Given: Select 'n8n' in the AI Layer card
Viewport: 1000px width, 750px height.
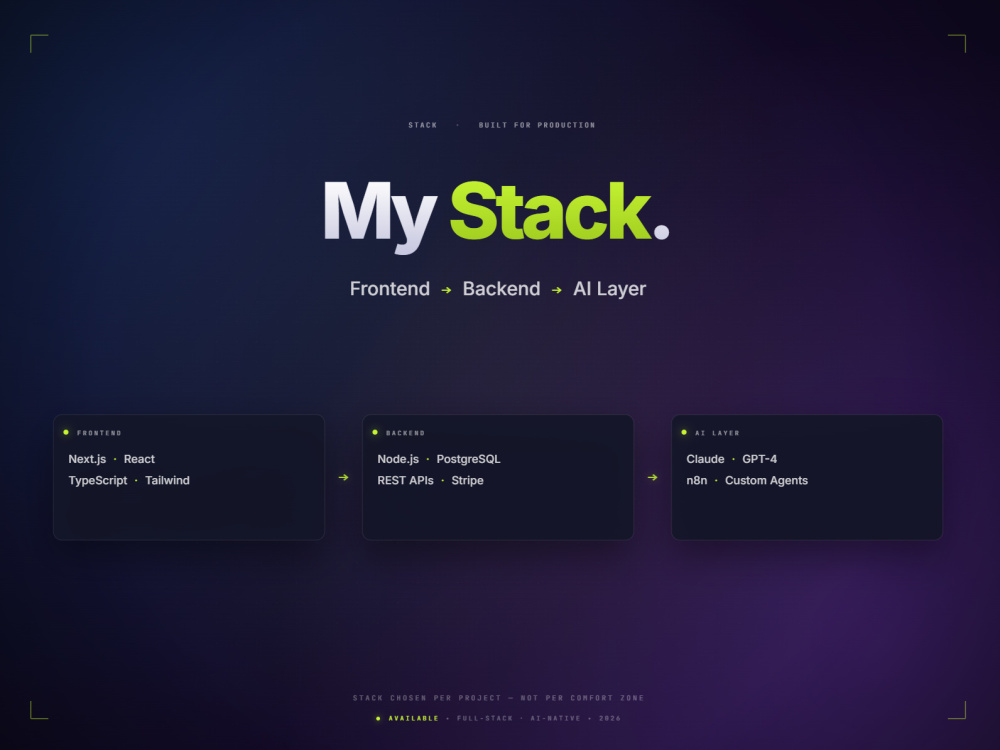Looking at the screenshot, I should 696,480.
